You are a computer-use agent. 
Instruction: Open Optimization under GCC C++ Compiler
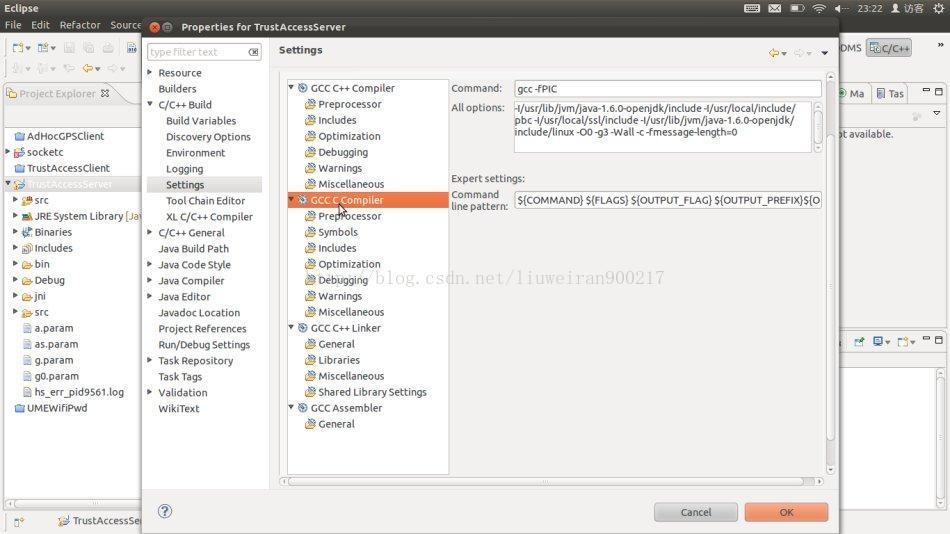pos(349,136)
